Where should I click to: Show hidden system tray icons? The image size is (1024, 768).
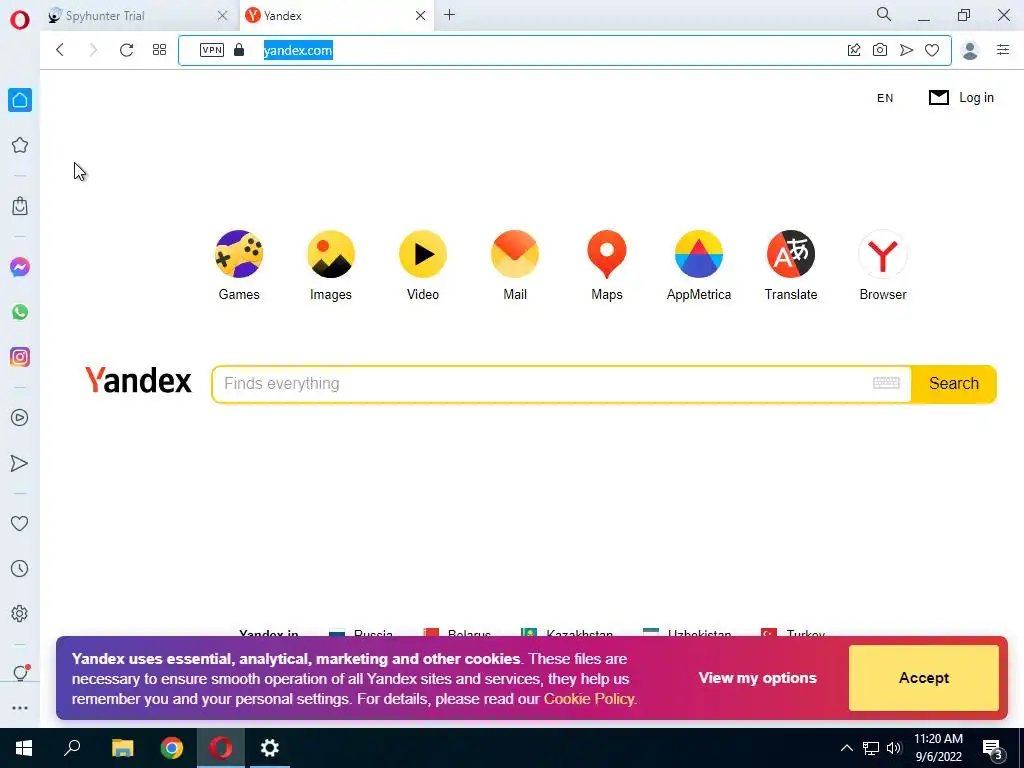click(x=846, y=748)
